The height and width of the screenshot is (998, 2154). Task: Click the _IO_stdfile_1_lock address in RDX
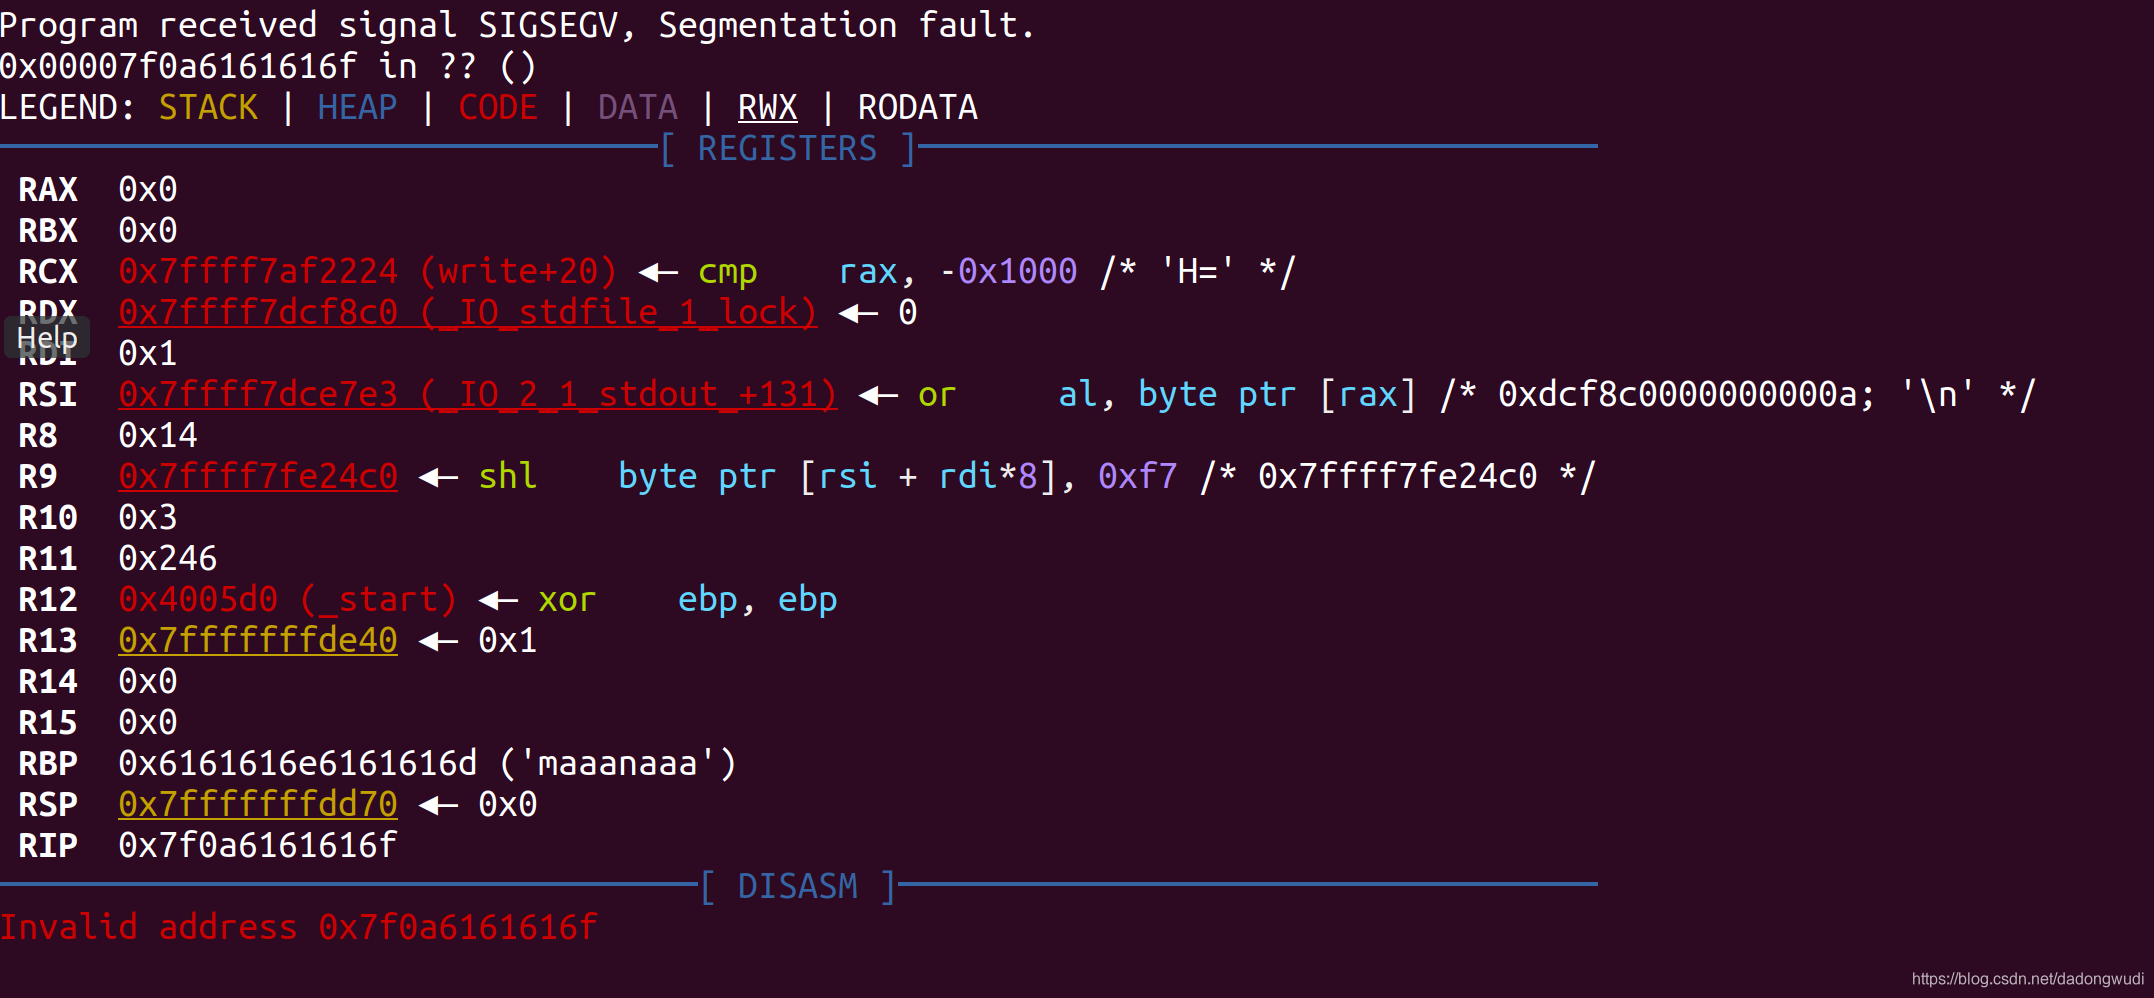[467, 313]
